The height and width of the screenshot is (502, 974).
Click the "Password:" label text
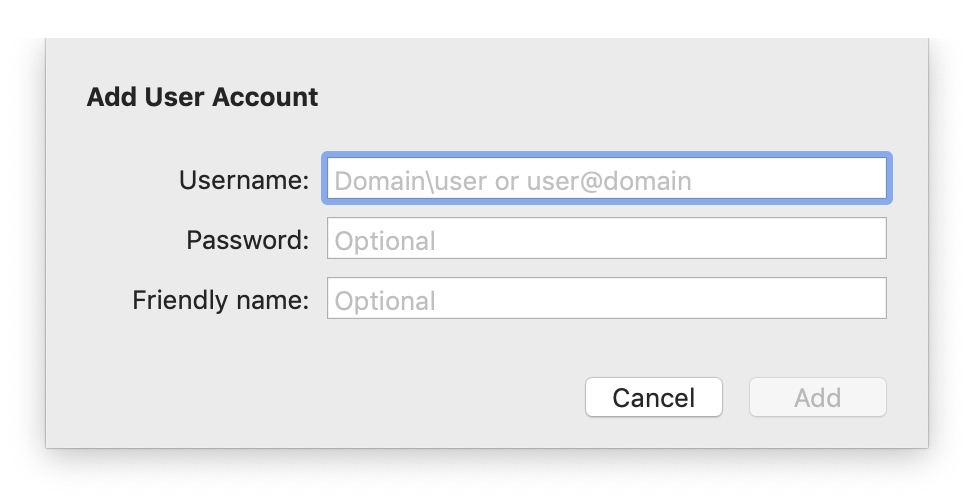(x=247, y=240)
